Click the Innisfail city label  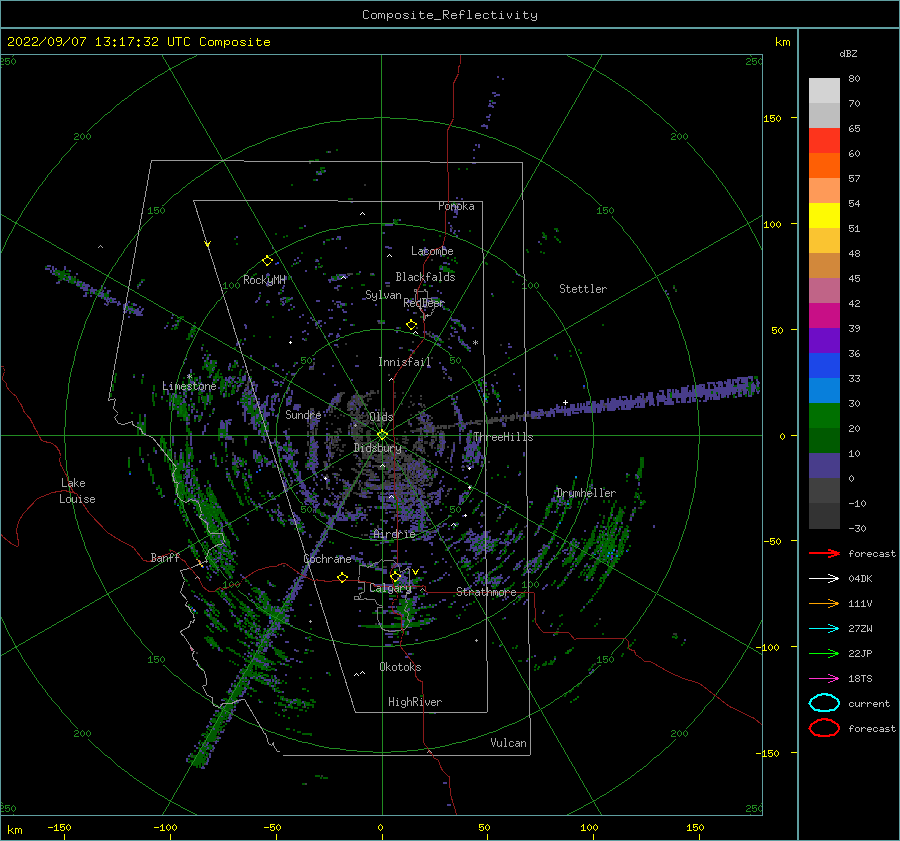404,362
